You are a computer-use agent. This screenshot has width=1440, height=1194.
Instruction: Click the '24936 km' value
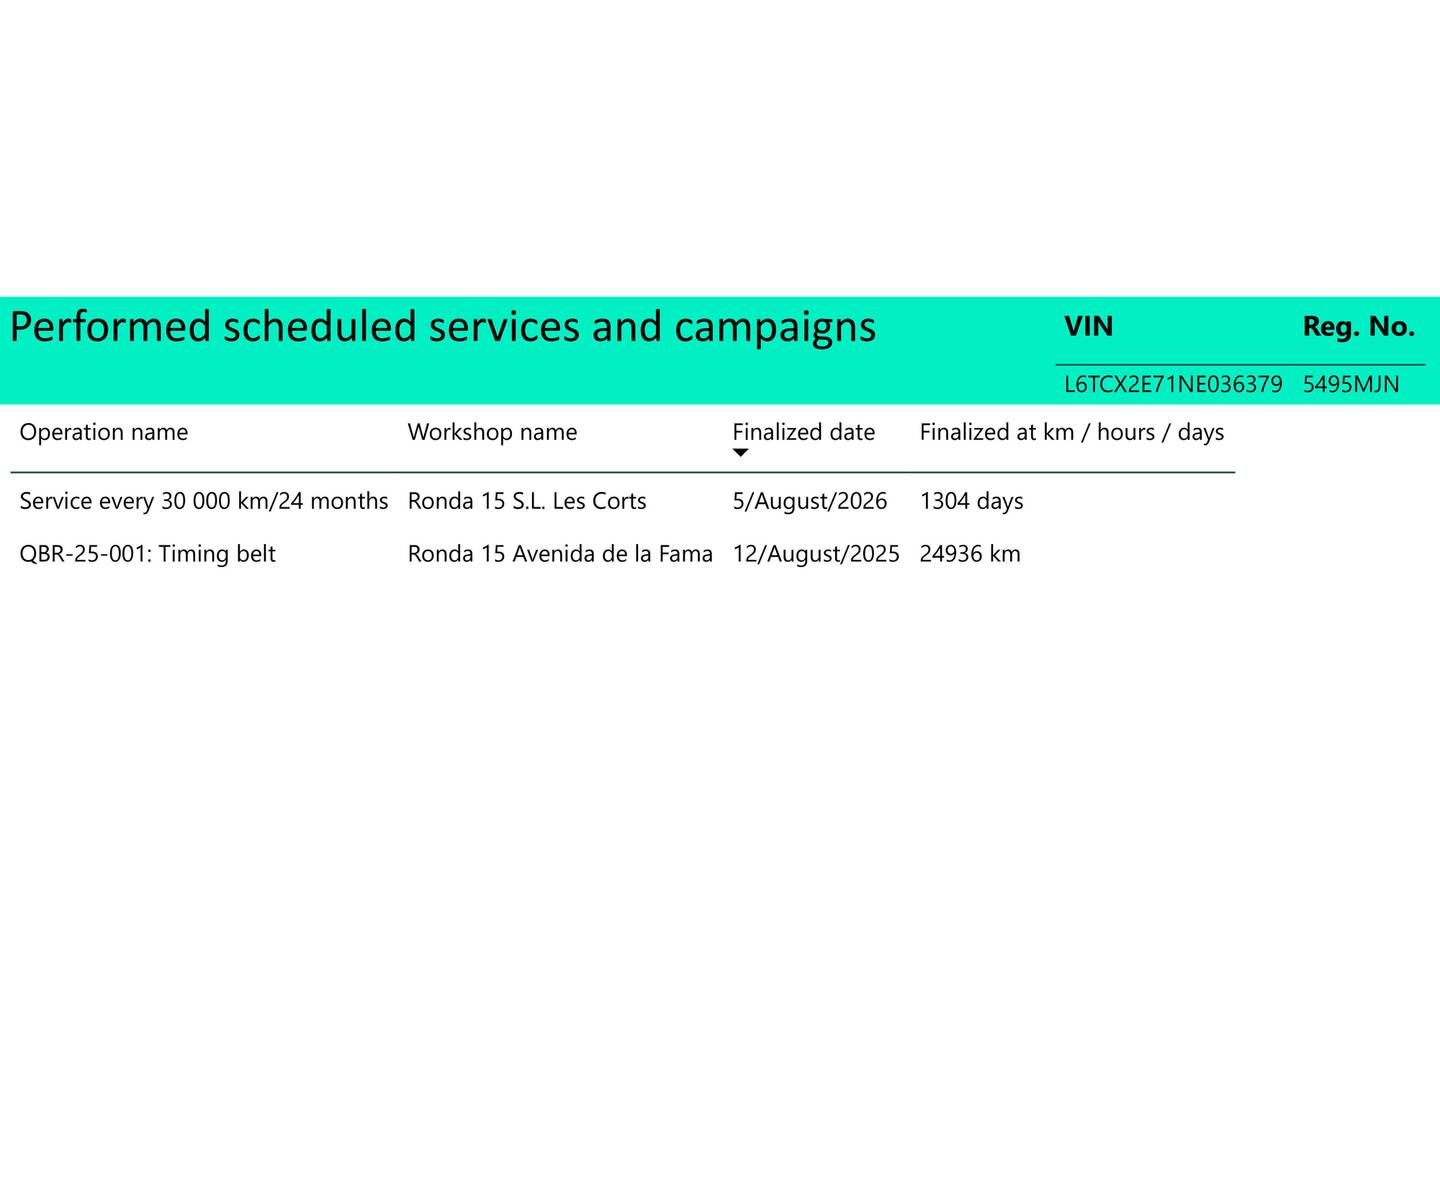(970, 554)
